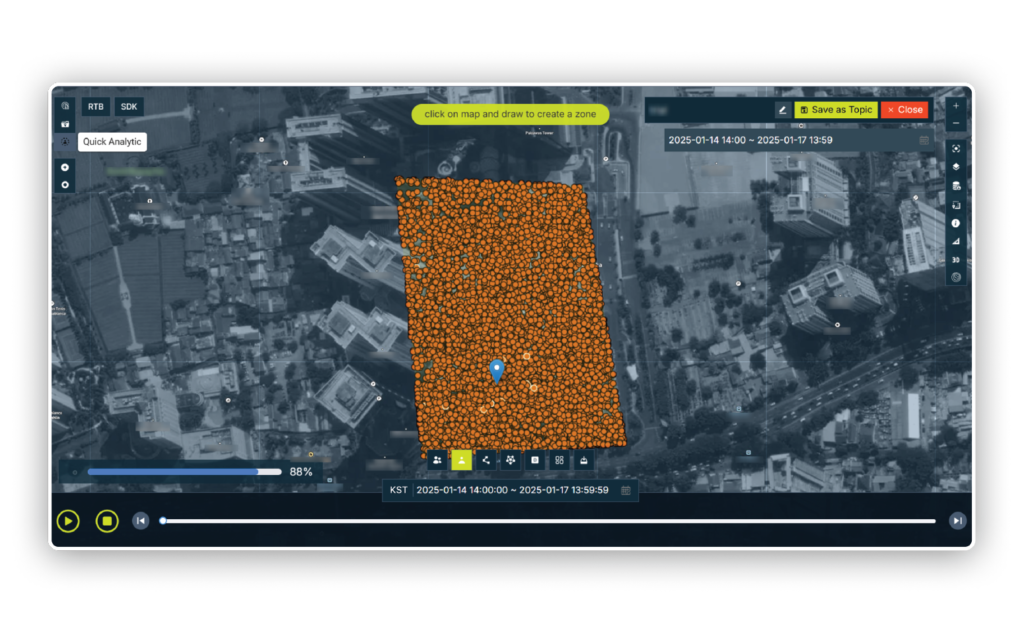The height and width of the screenshot is (642, 1024).
Task: Click the share/network graph icon
Action: [486, 460]
